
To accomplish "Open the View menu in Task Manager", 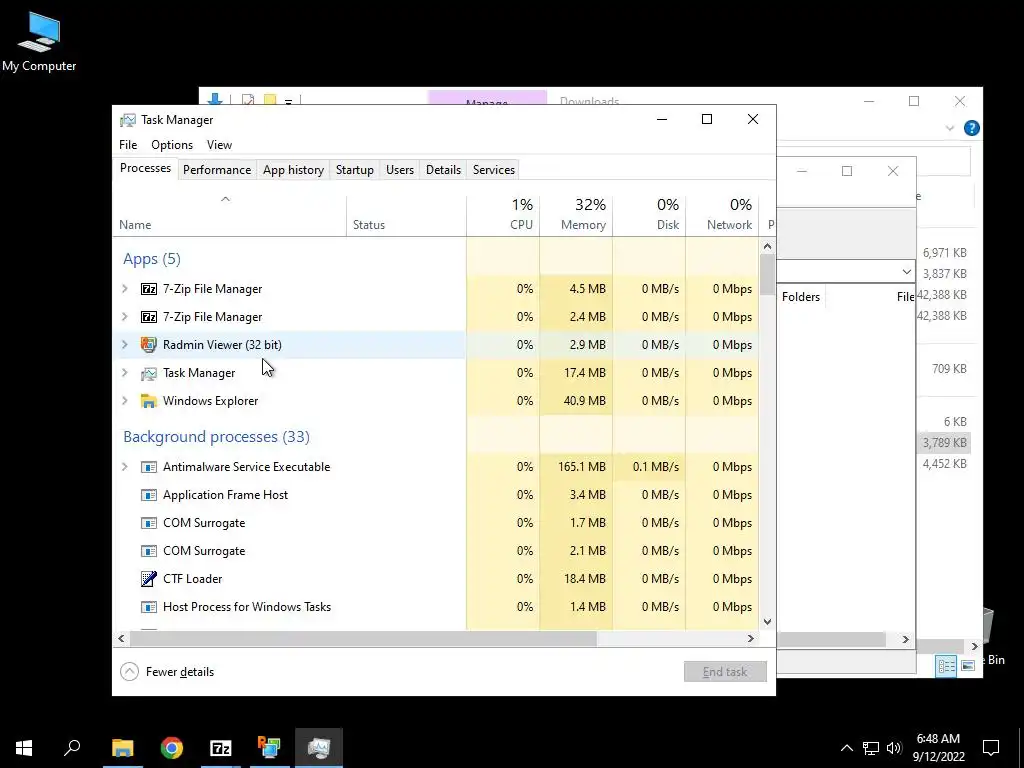I will (x=219, y=145).
